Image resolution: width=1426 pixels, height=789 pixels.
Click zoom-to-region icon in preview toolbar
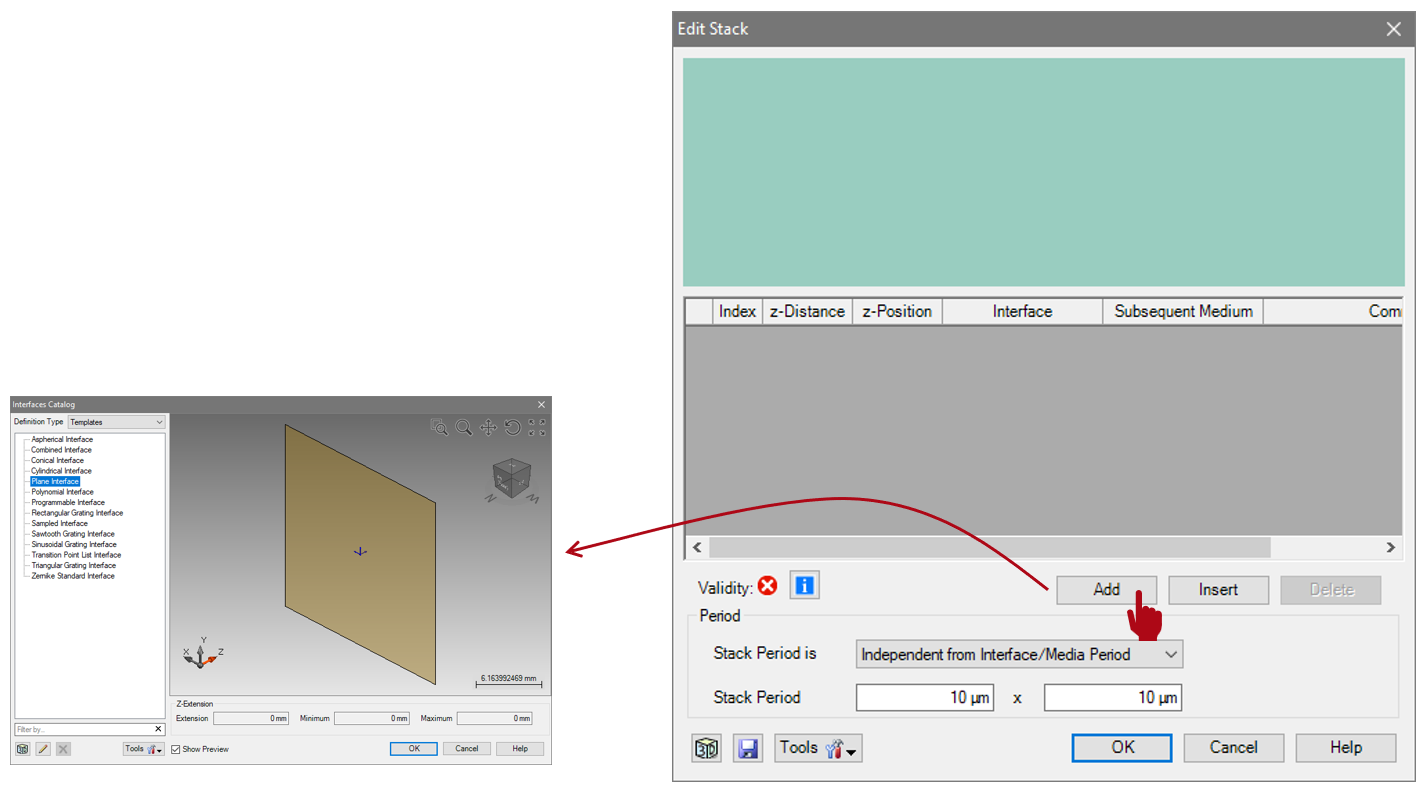[439, 427]
